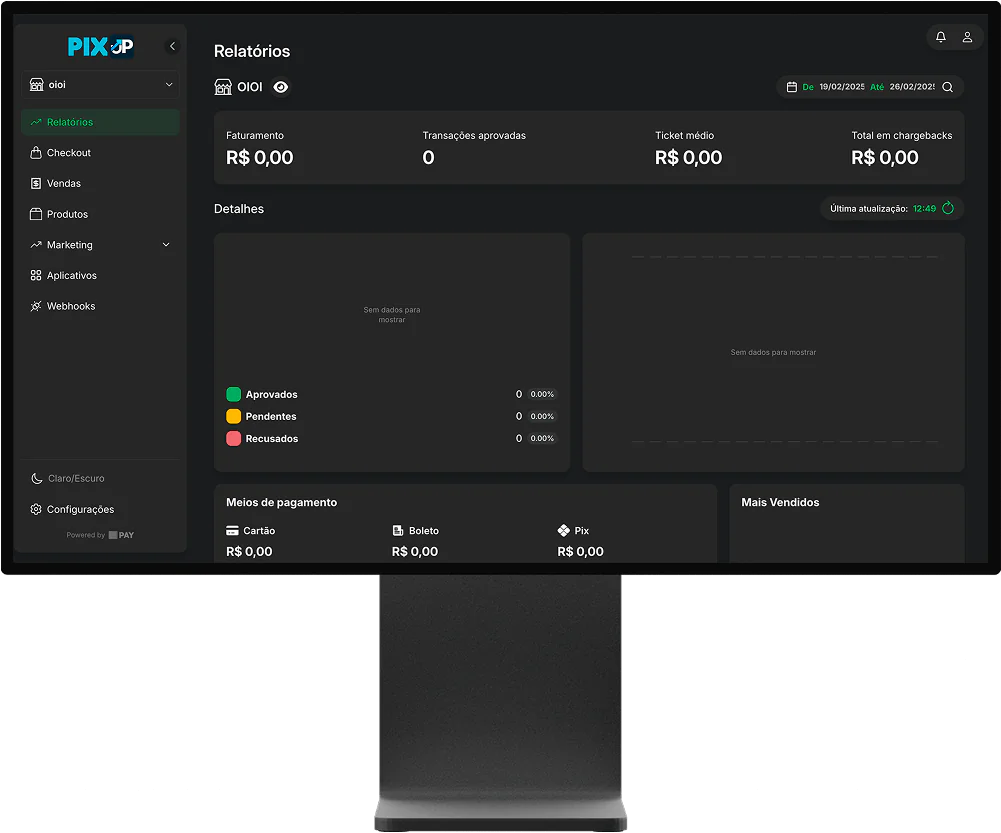The height and width of the screenshot is (833, 1001).
Task: Click the green Aprovados color swatch
Action: pyautogui.click(x=234, y=394)
